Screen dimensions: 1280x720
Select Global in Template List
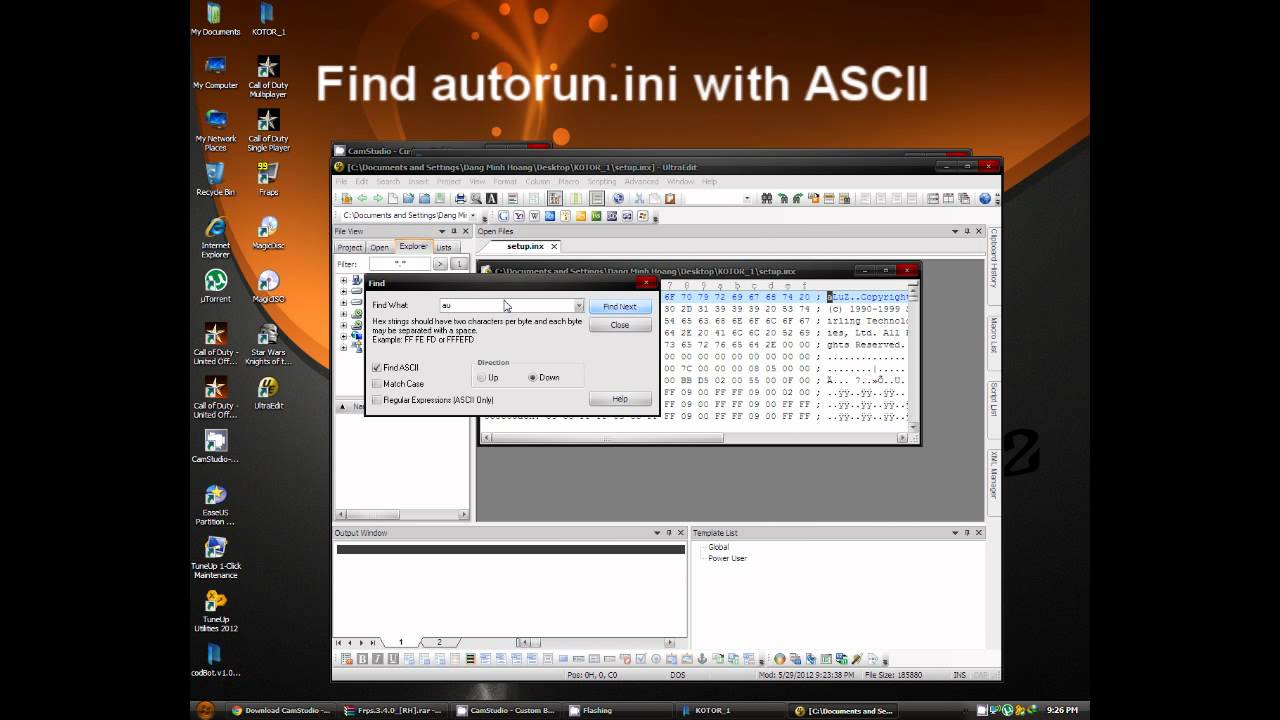click(x=719, y=547)
